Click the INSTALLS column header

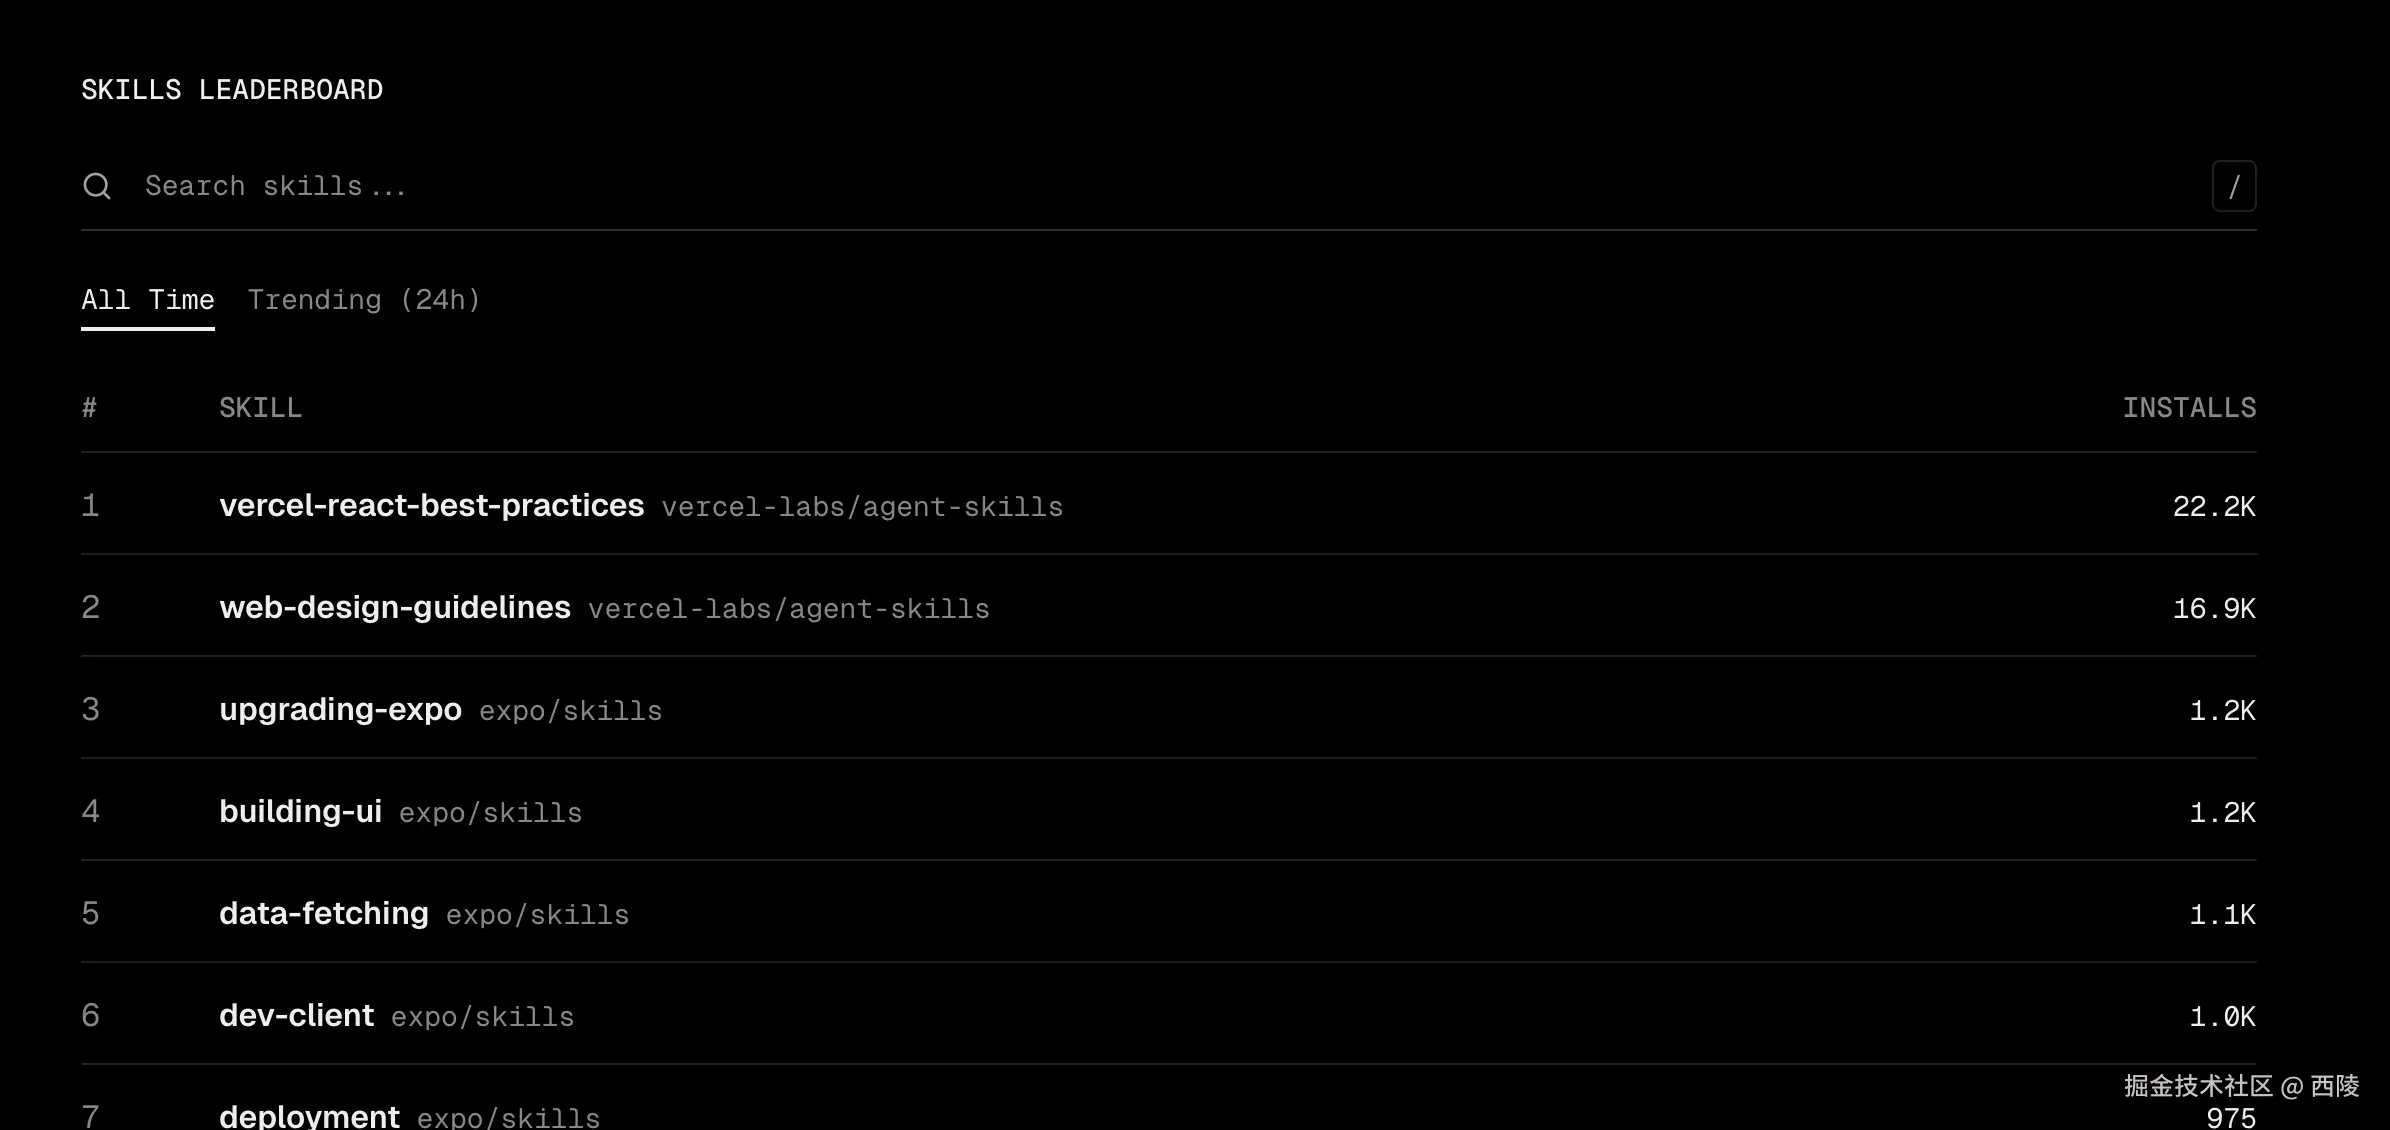tap(2188, 408)
